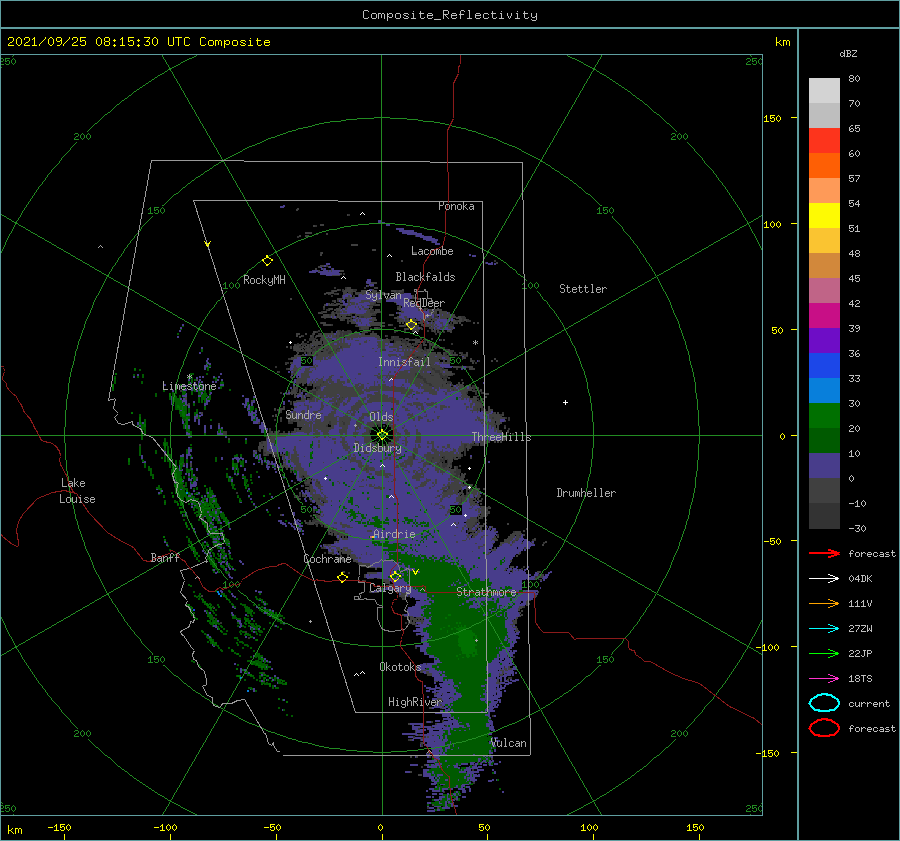Click the Cochrane city label
Viewport: 900px width, 841px height.
point(327,559)
